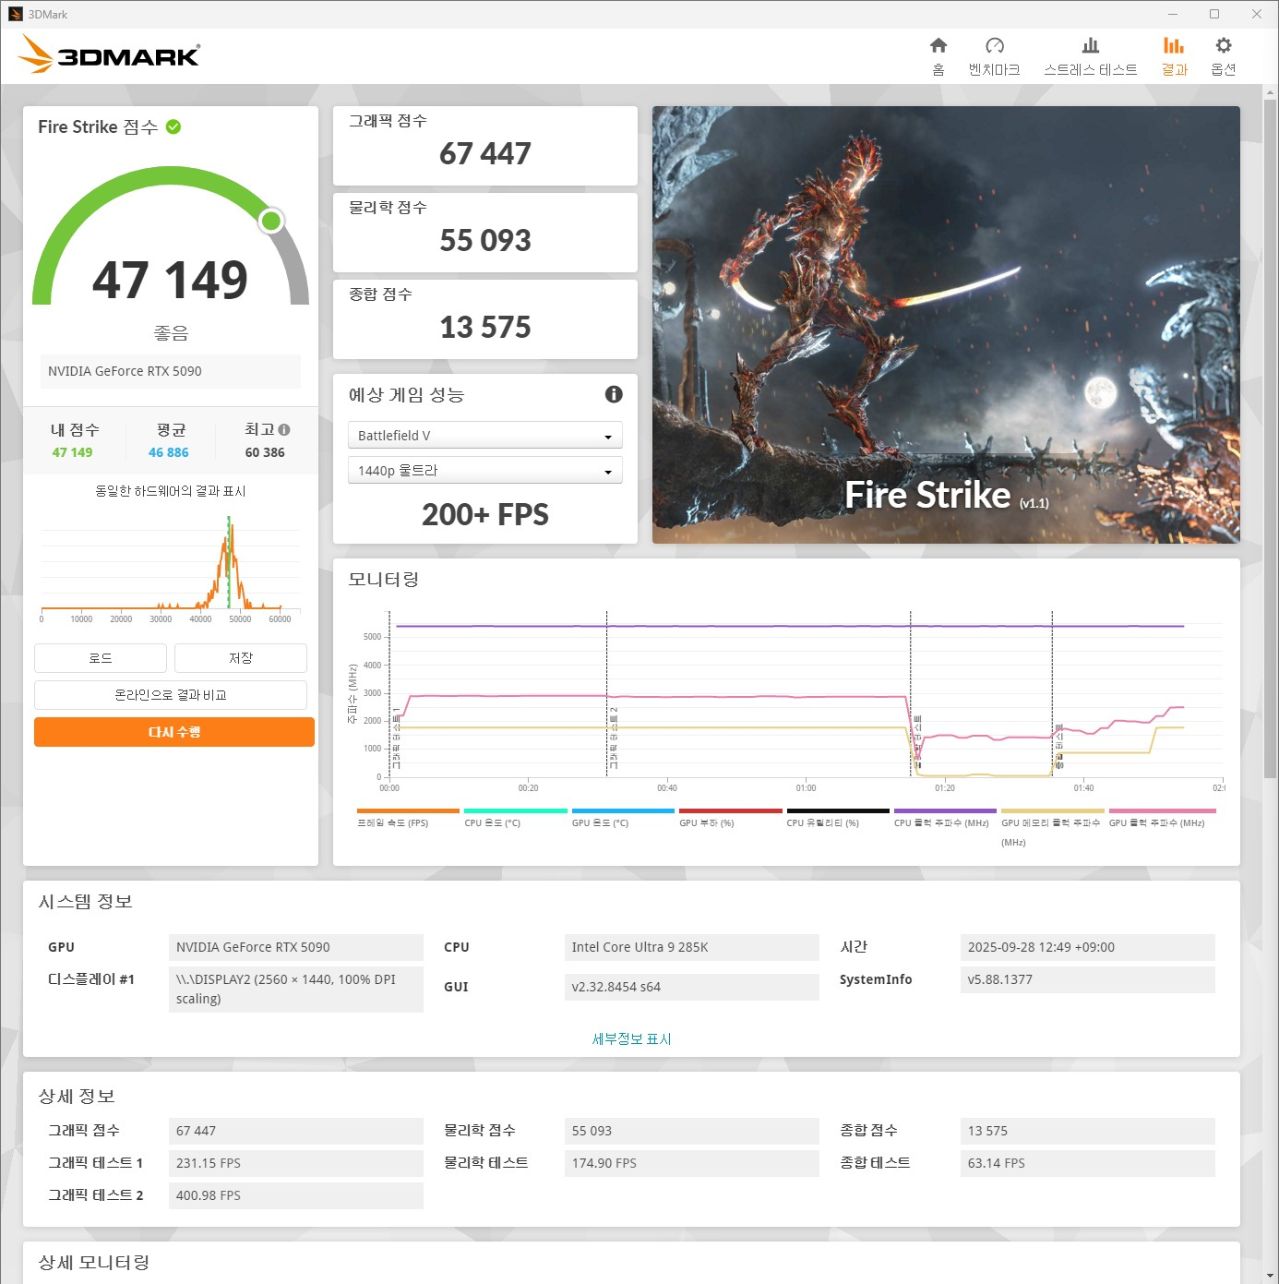Click the Fire Strike benchmark preview image
Screen dimensions: 1279x1284
tap(945, 325)
